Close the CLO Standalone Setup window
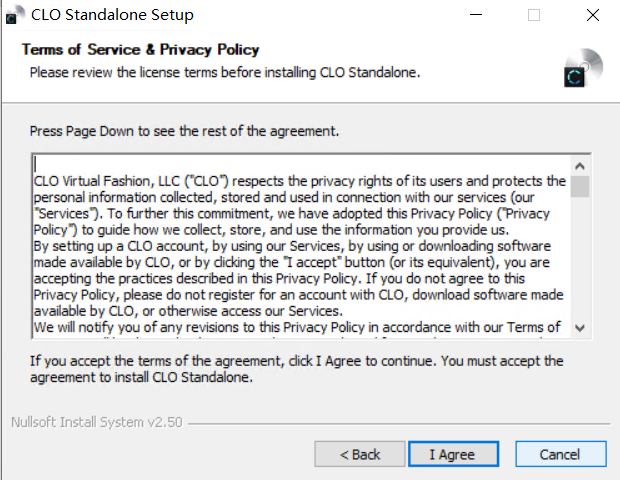This screenshot has height=480, width=620. 591,15
